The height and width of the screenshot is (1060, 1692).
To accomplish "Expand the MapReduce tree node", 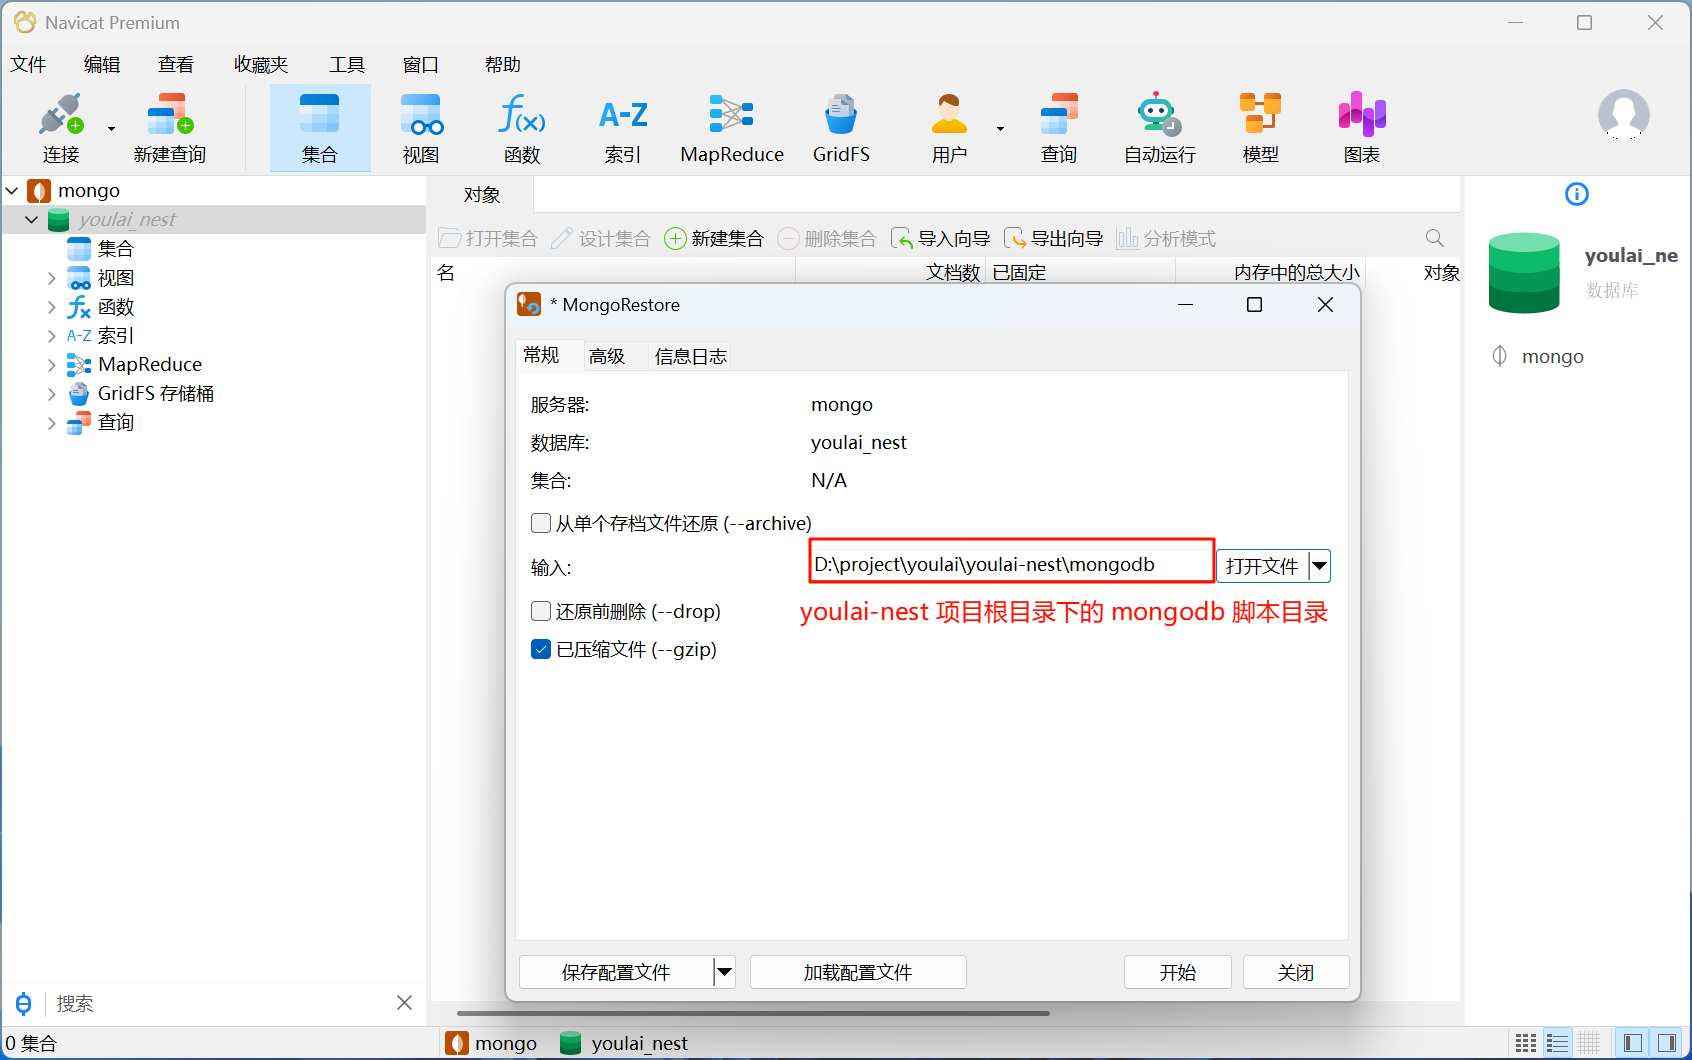I will [51, 365].
